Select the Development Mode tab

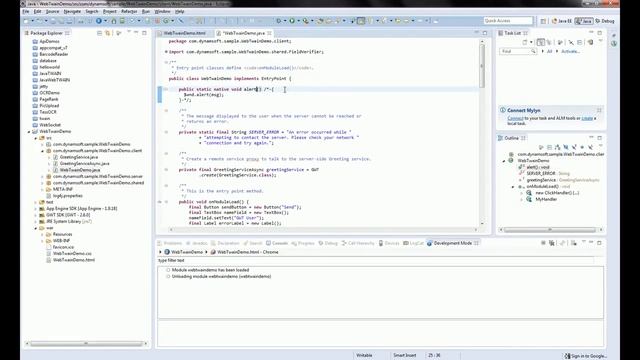pos(452,243)
